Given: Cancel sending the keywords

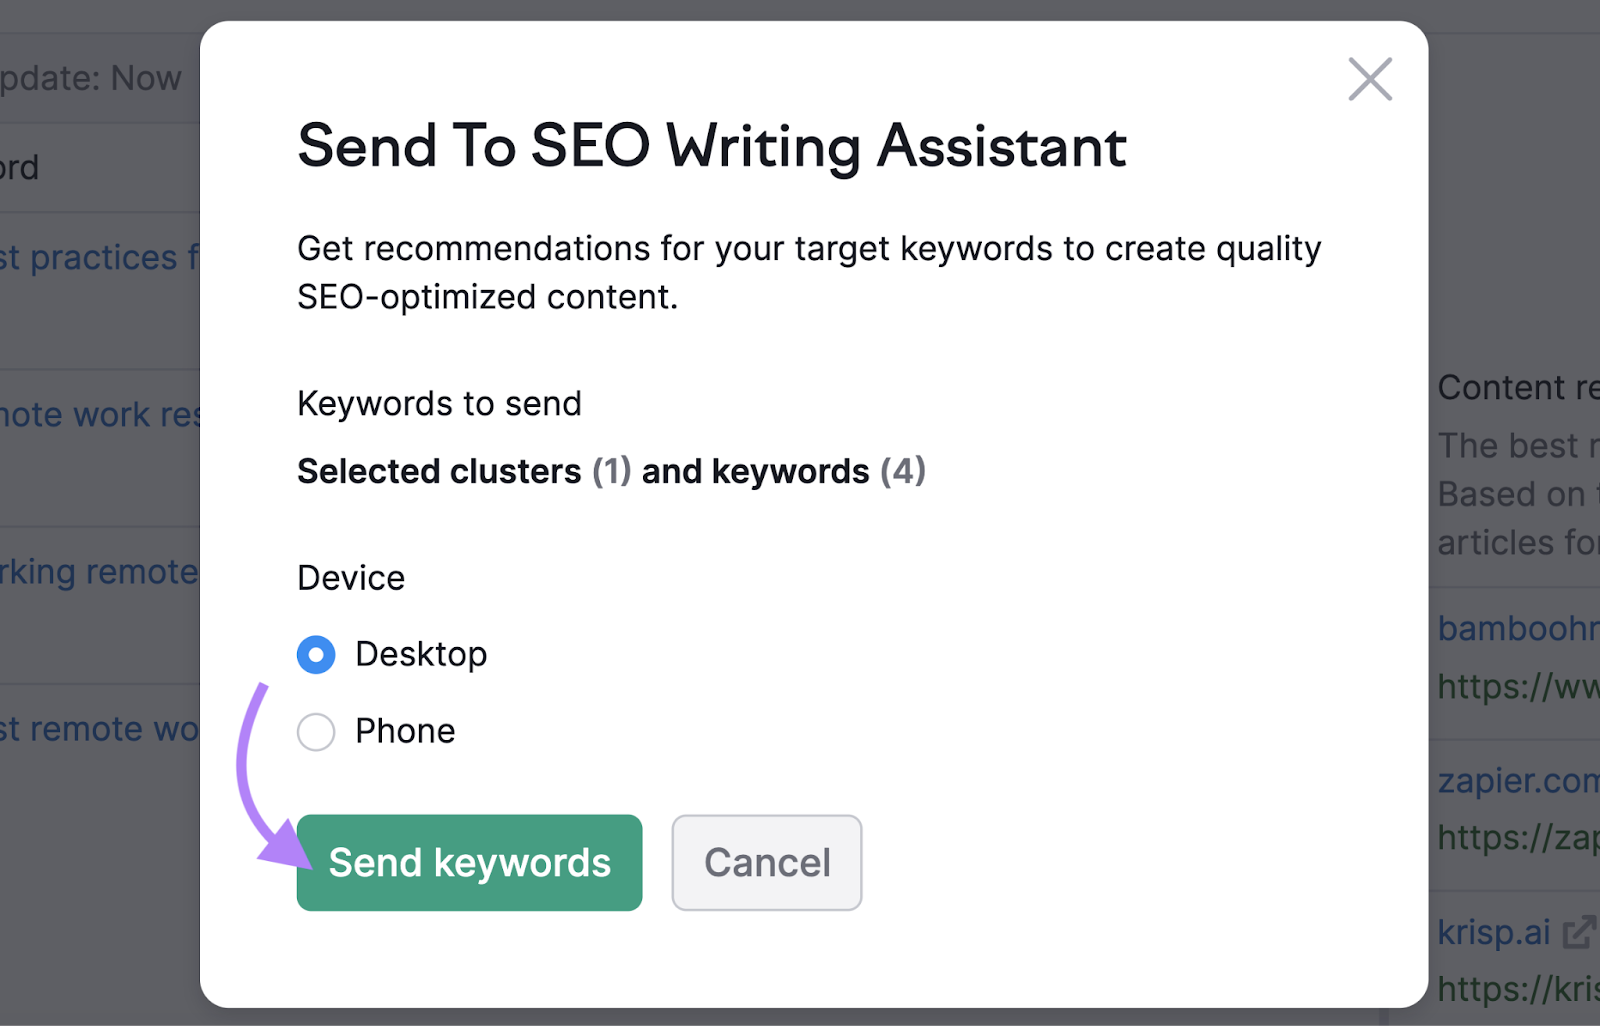Looking at the screenshot, I should click(x=766, y=862).
